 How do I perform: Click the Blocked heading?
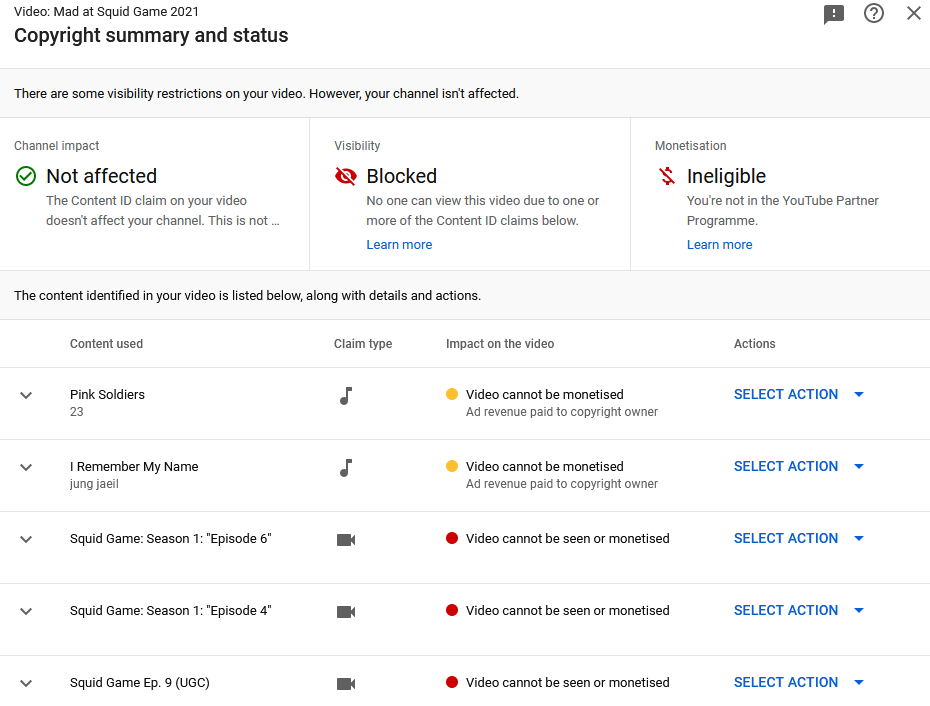tap(402, 176)
